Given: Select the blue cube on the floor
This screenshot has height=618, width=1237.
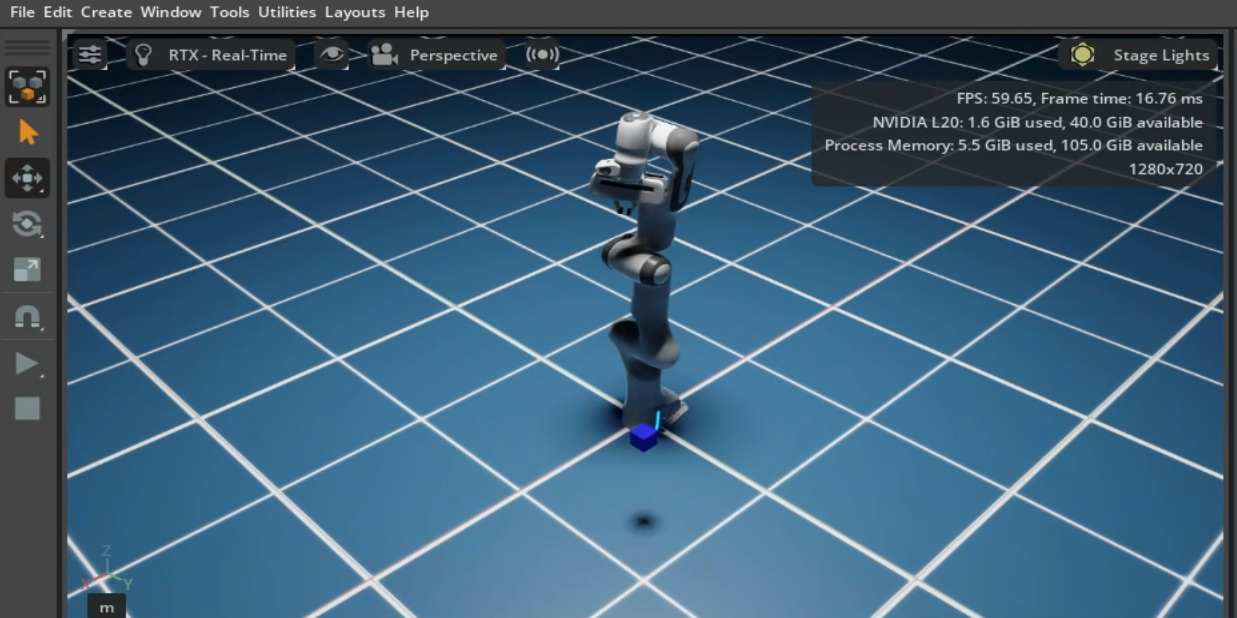Looking at the screenshot, I should point(644,437).
